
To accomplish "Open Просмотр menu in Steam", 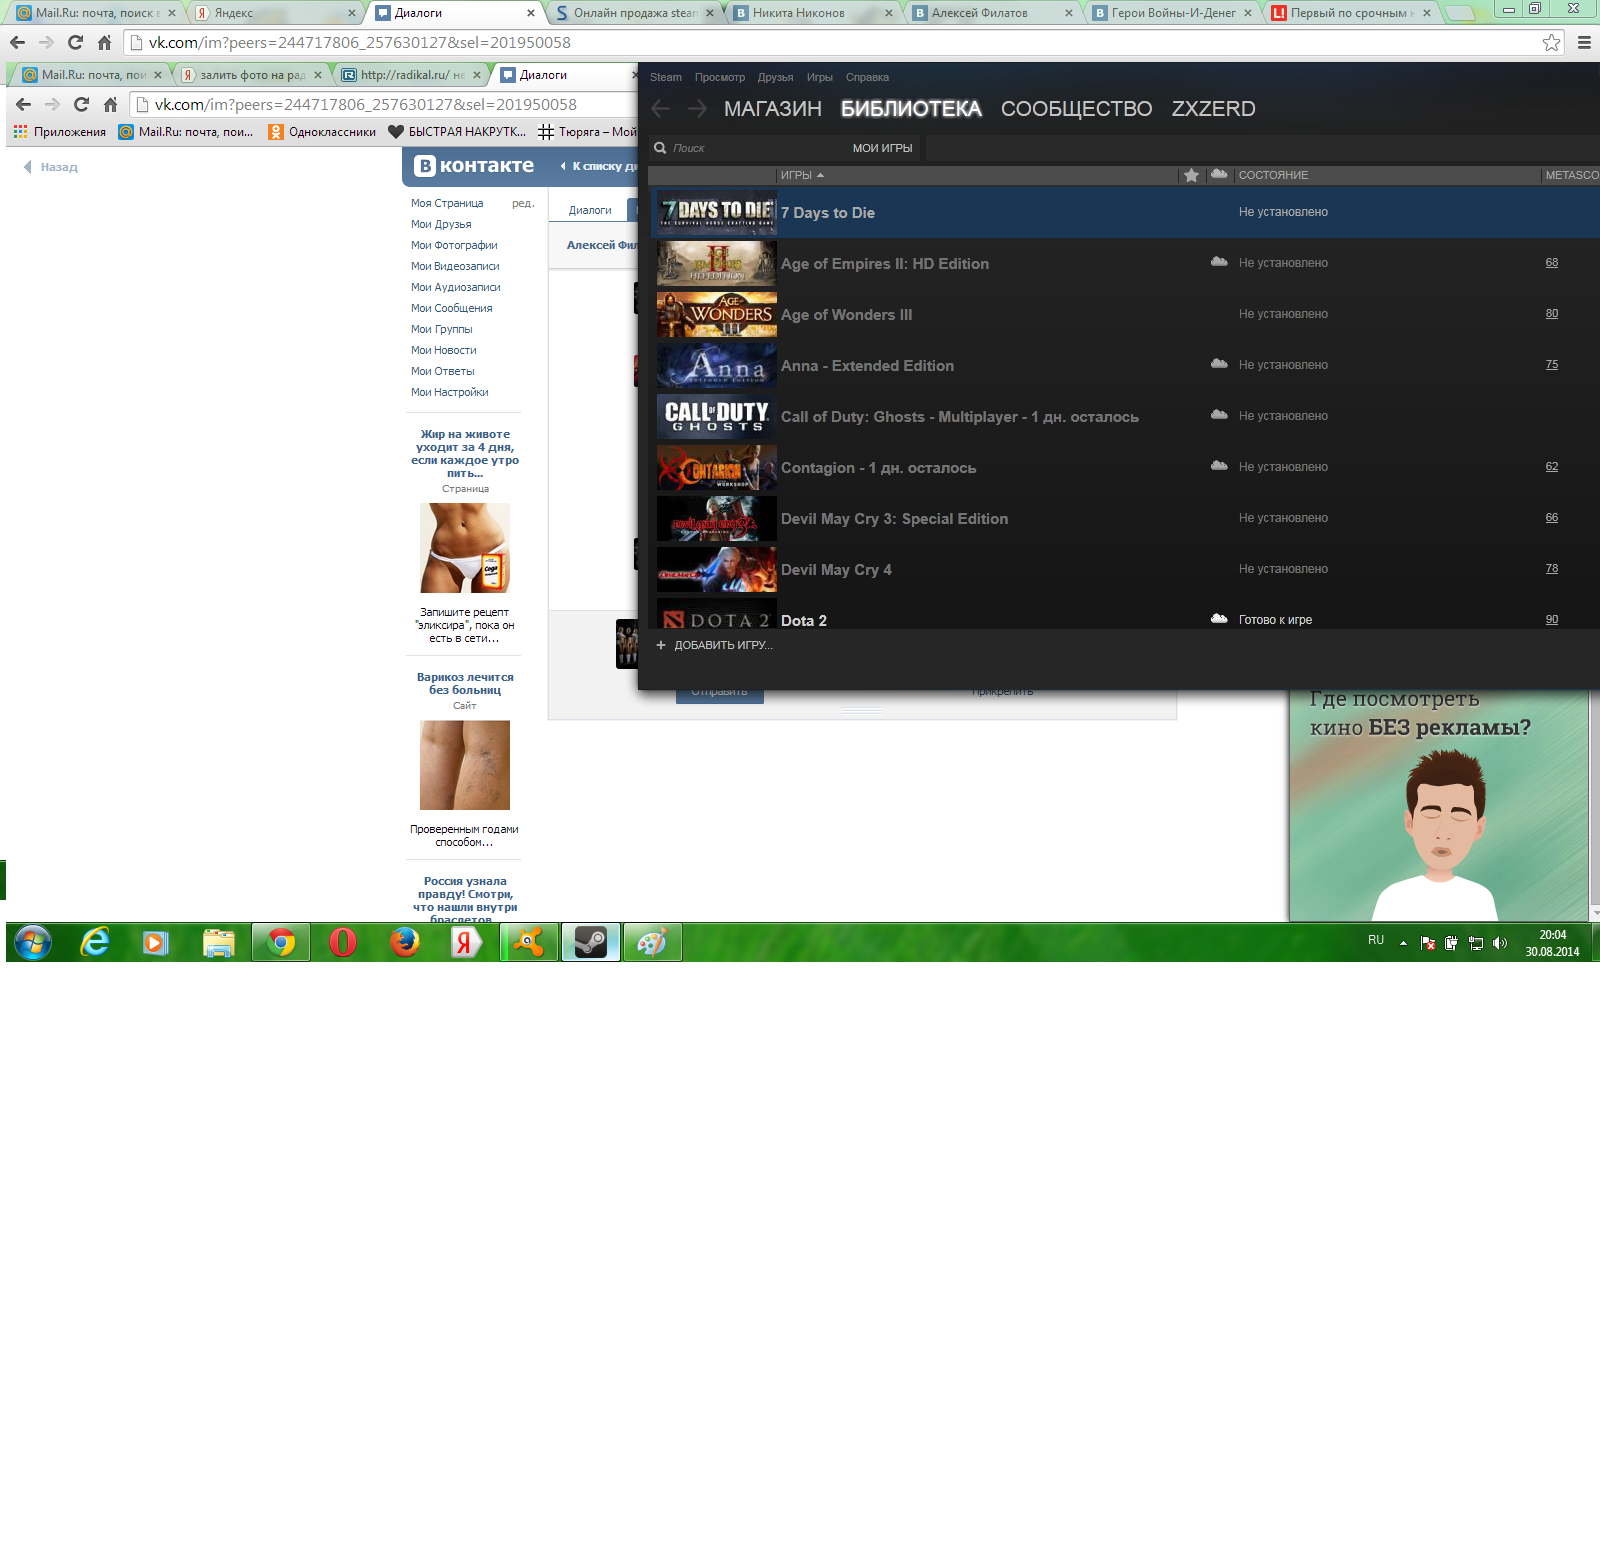I will point(720,77).
